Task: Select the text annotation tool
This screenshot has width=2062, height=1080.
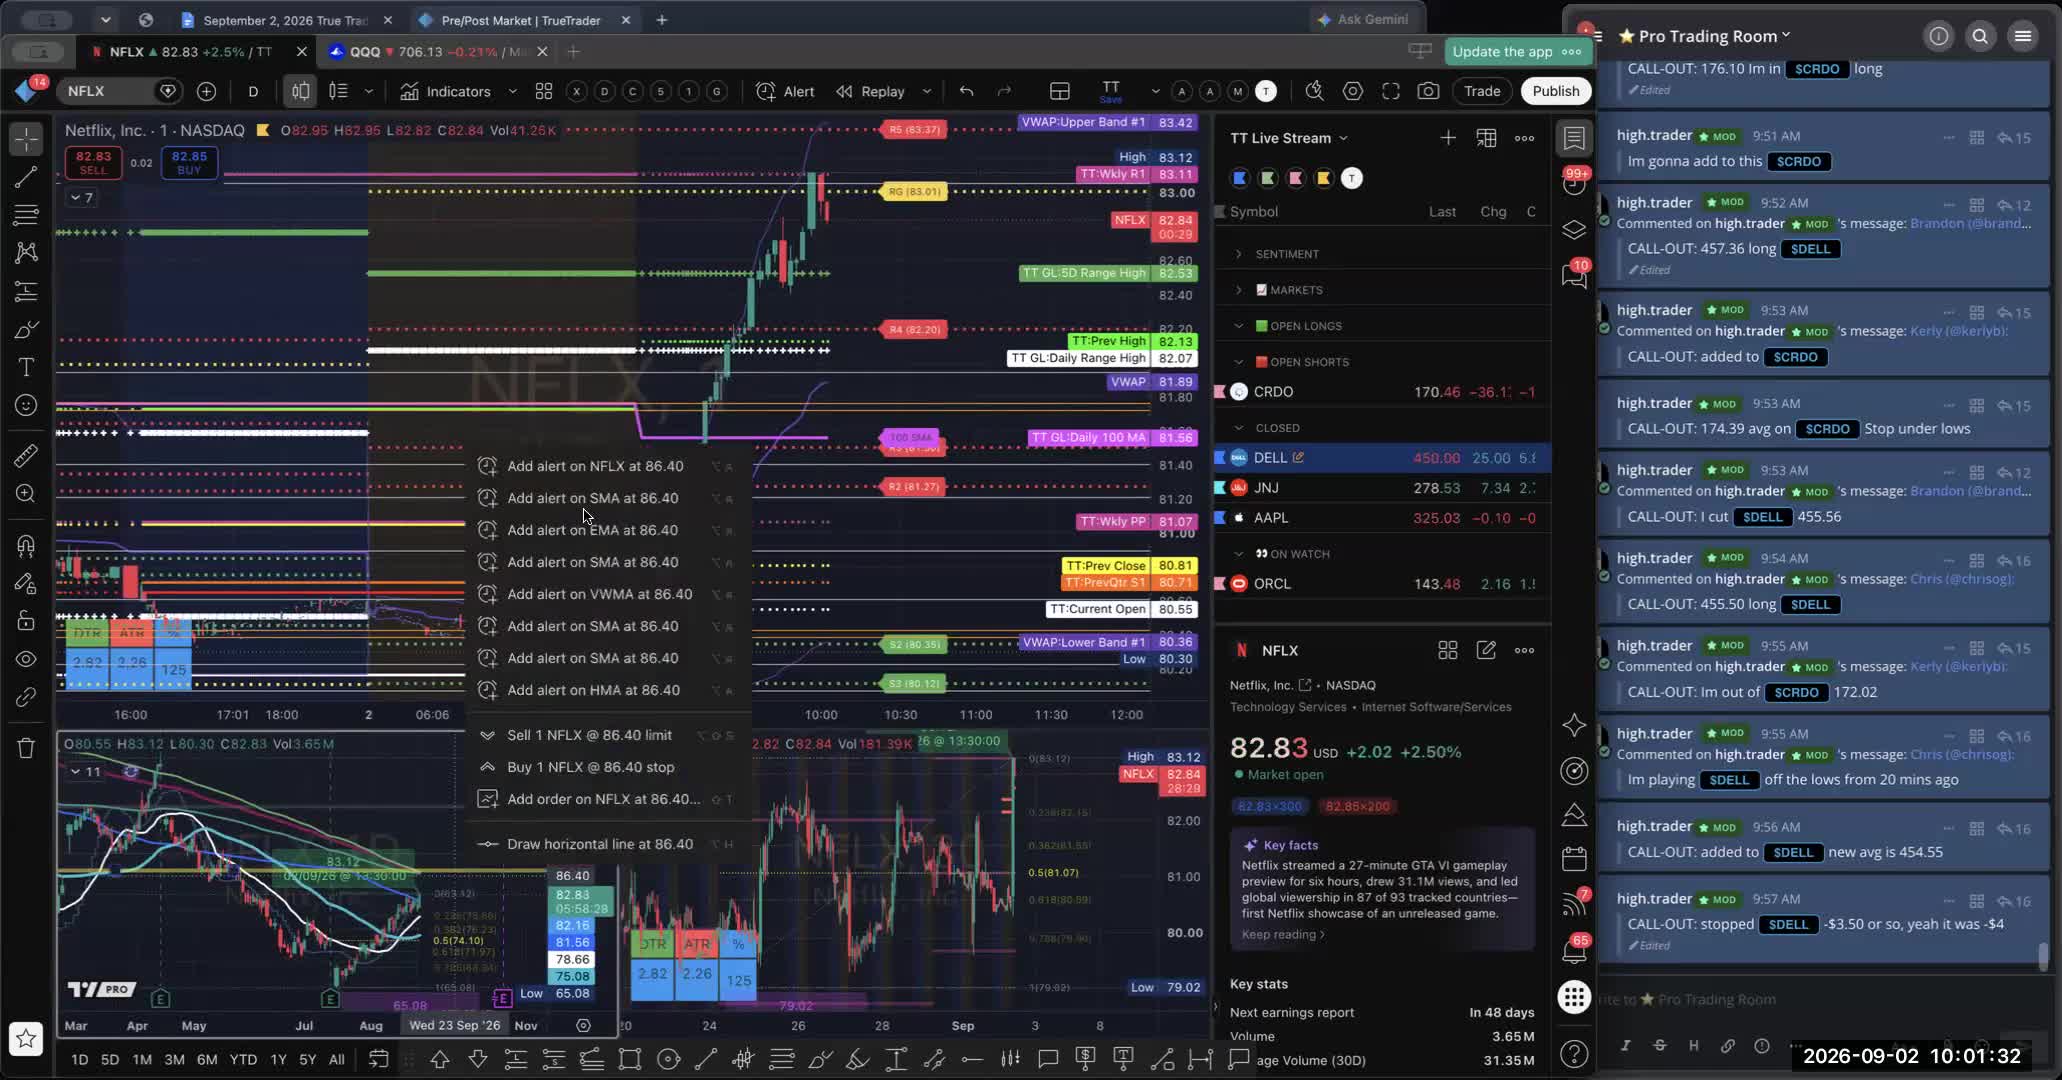Action: [x=26, y=367]
